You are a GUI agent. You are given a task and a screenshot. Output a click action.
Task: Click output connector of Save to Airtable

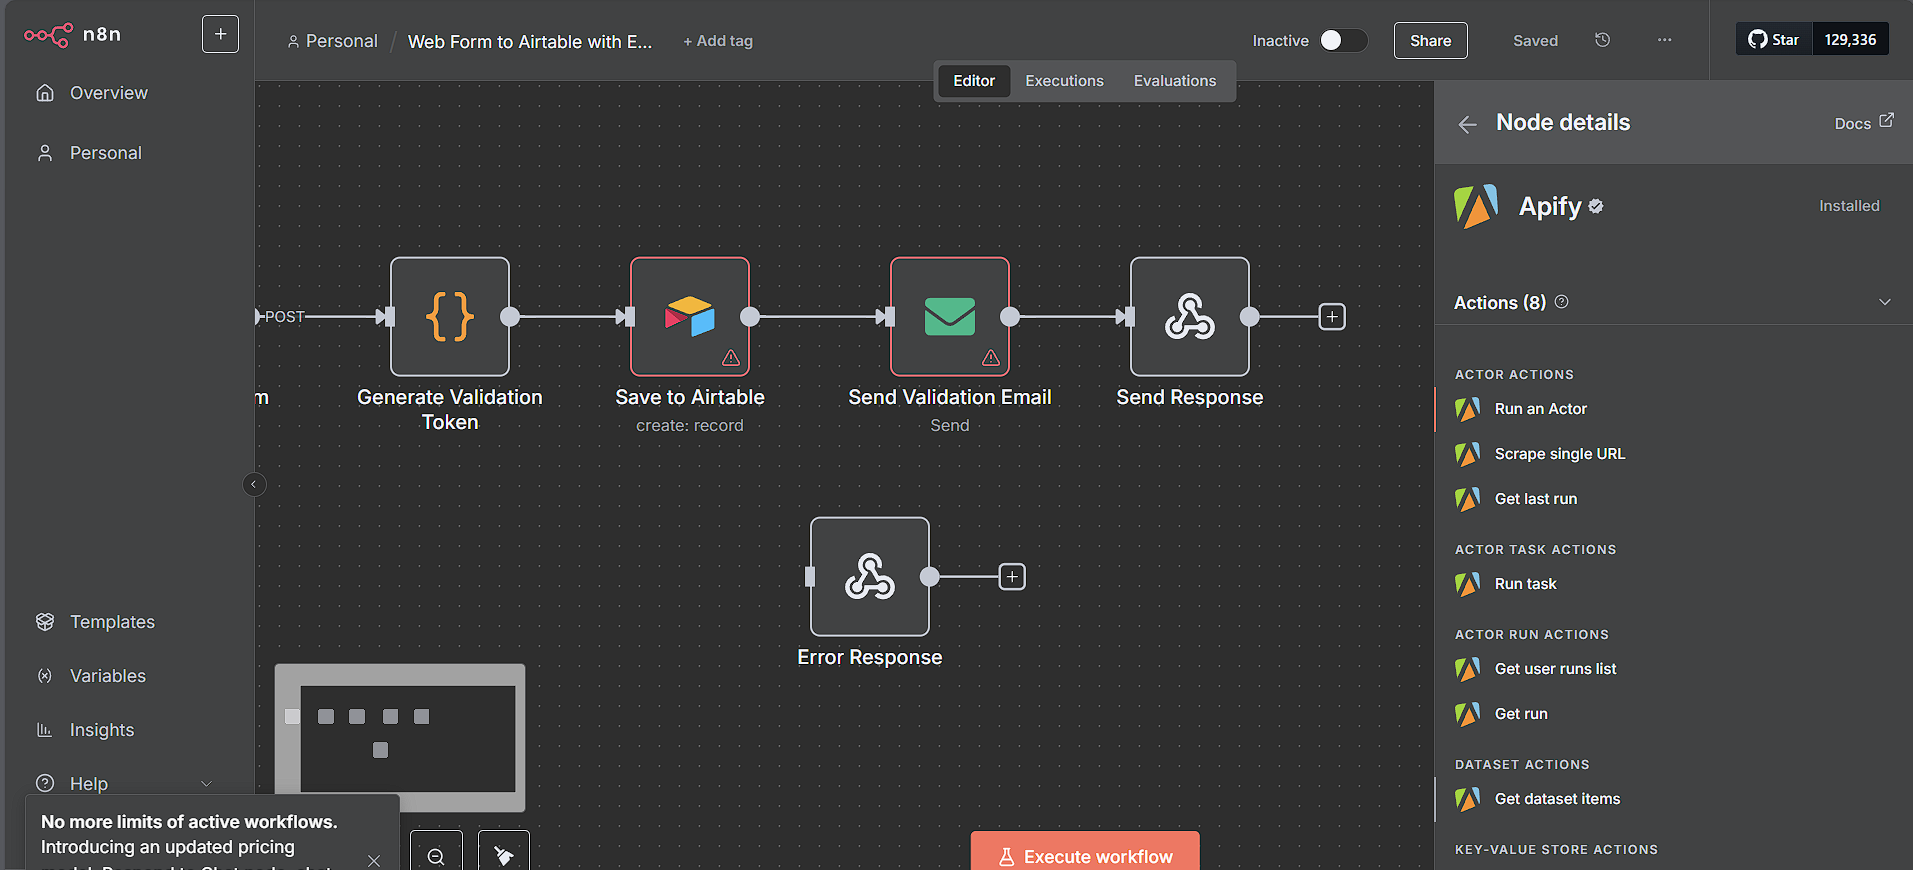[750, 317]
